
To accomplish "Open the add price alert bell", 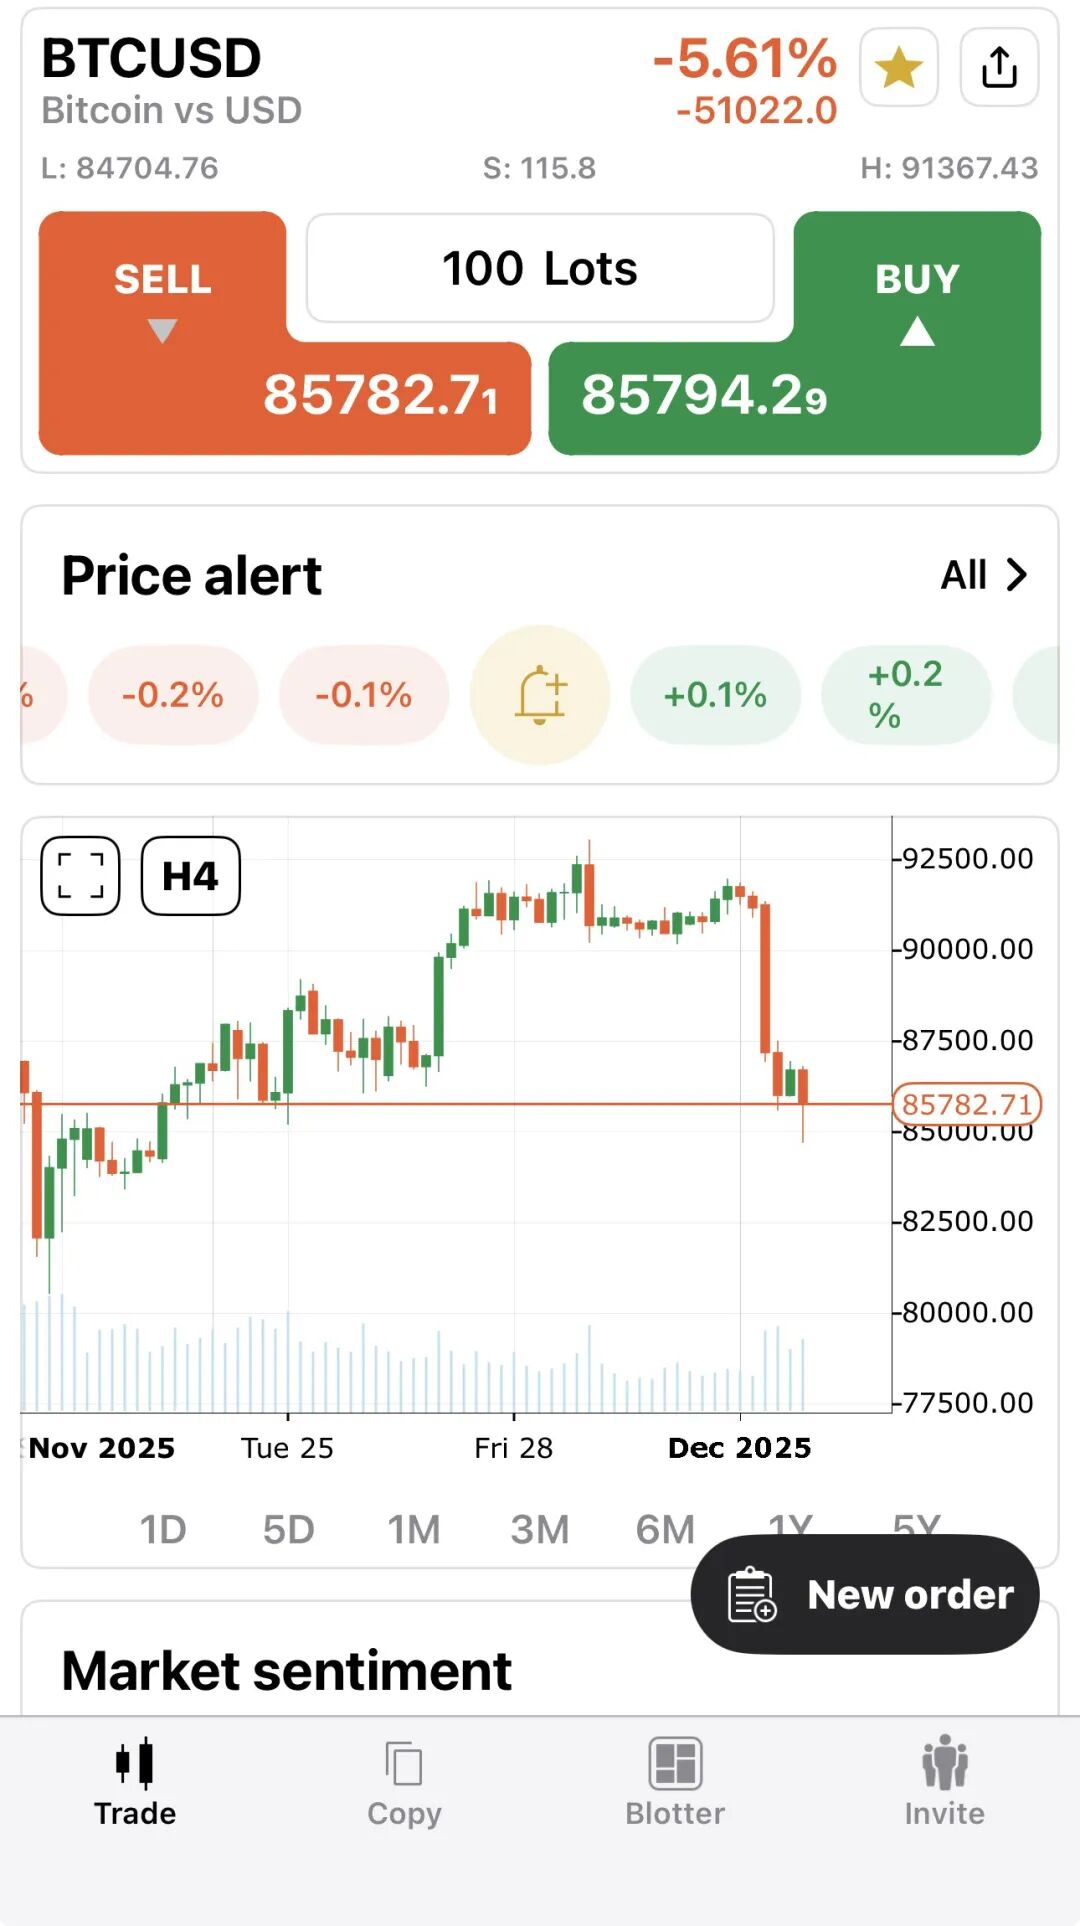I will 540,695.
